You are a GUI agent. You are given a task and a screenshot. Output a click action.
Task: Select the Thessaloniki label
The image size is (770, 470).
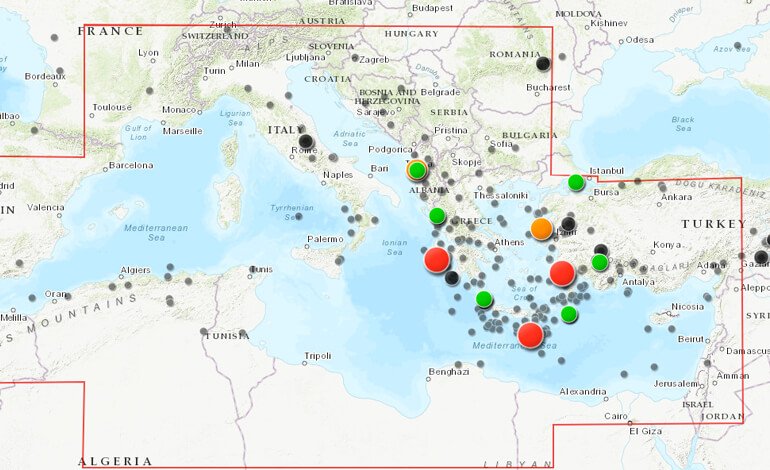pos(500,195)
